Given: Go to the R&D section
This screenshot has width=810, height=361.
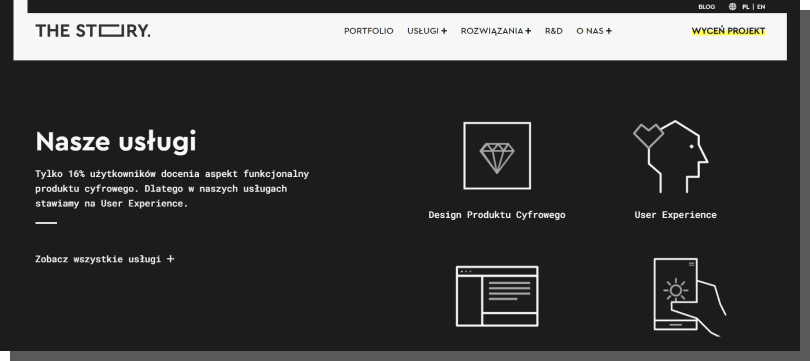Looking at the screenshot, I should tap(553, 31).
